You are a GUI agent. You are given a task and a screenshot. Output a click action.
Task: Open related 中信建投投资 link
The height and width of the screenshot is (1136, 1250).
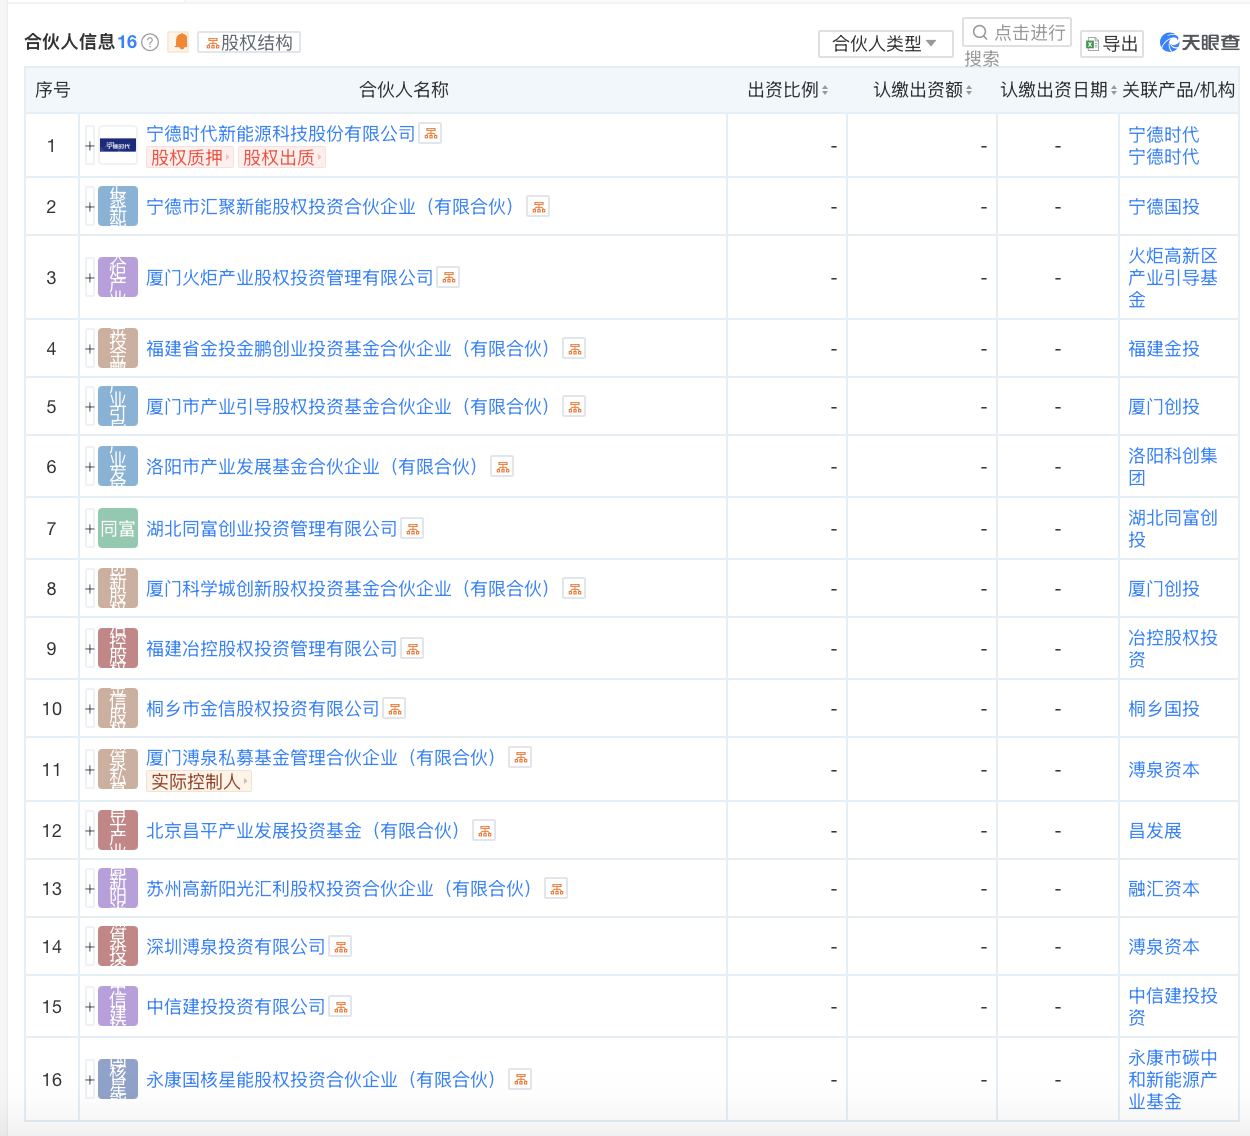(1173, 1007)
